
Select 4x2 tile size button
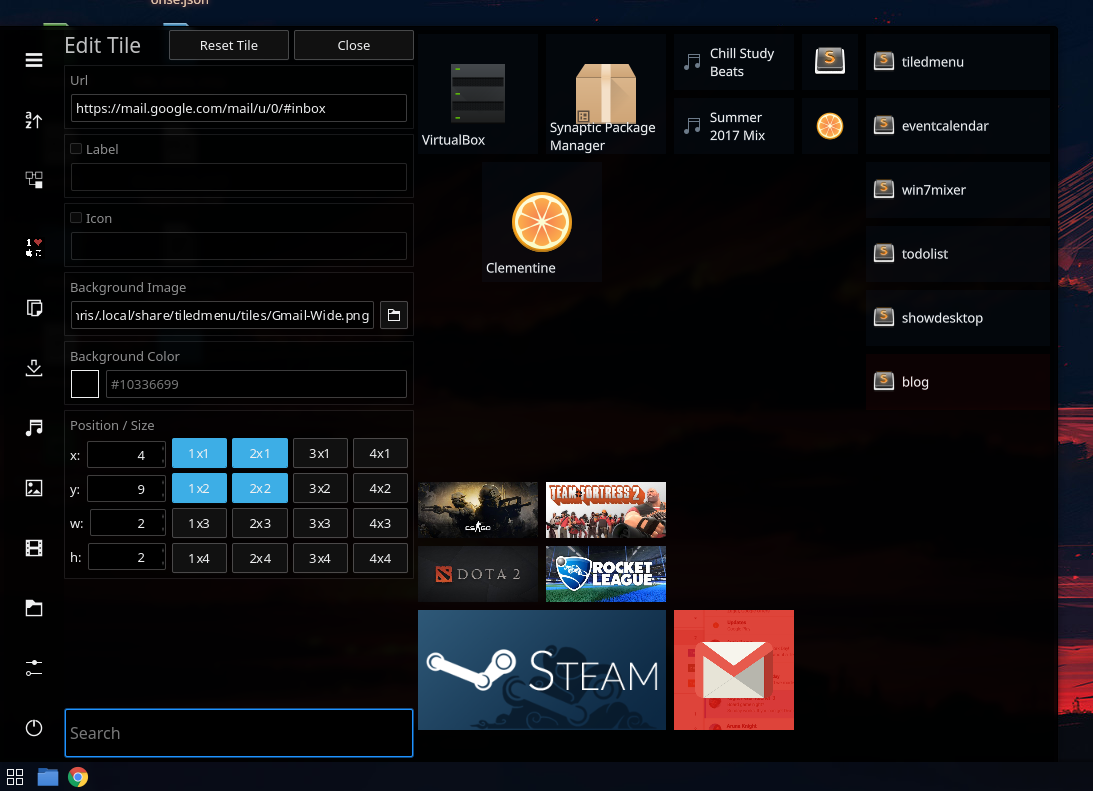click(380, 489)
